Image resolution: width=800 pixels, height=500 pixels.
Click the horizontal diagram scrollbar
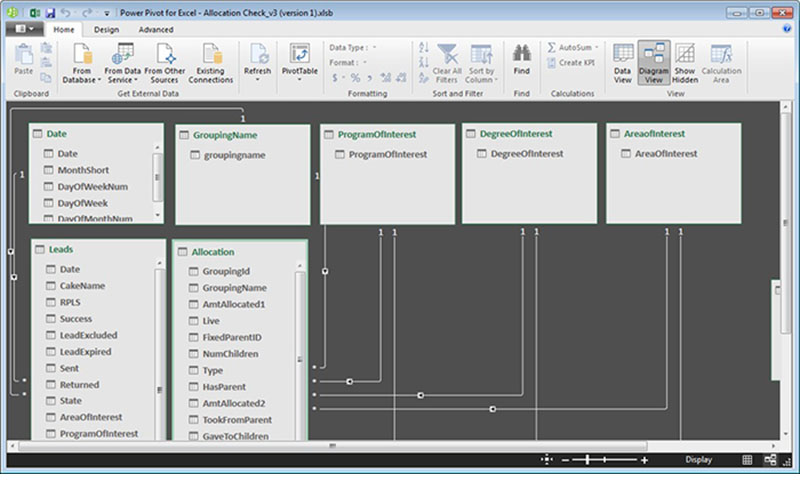pos(333,446)
